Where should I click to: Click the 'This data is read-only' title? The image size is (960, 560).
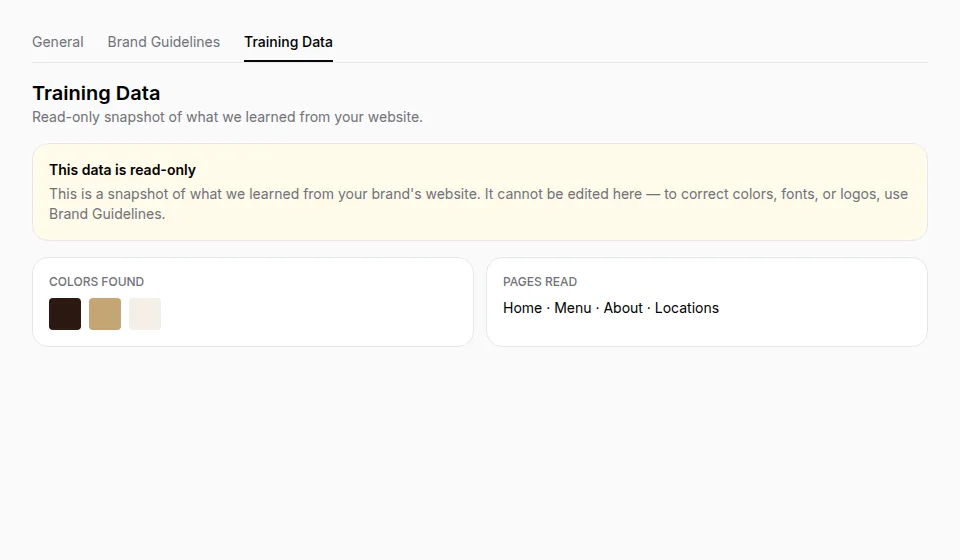[122, 170]
